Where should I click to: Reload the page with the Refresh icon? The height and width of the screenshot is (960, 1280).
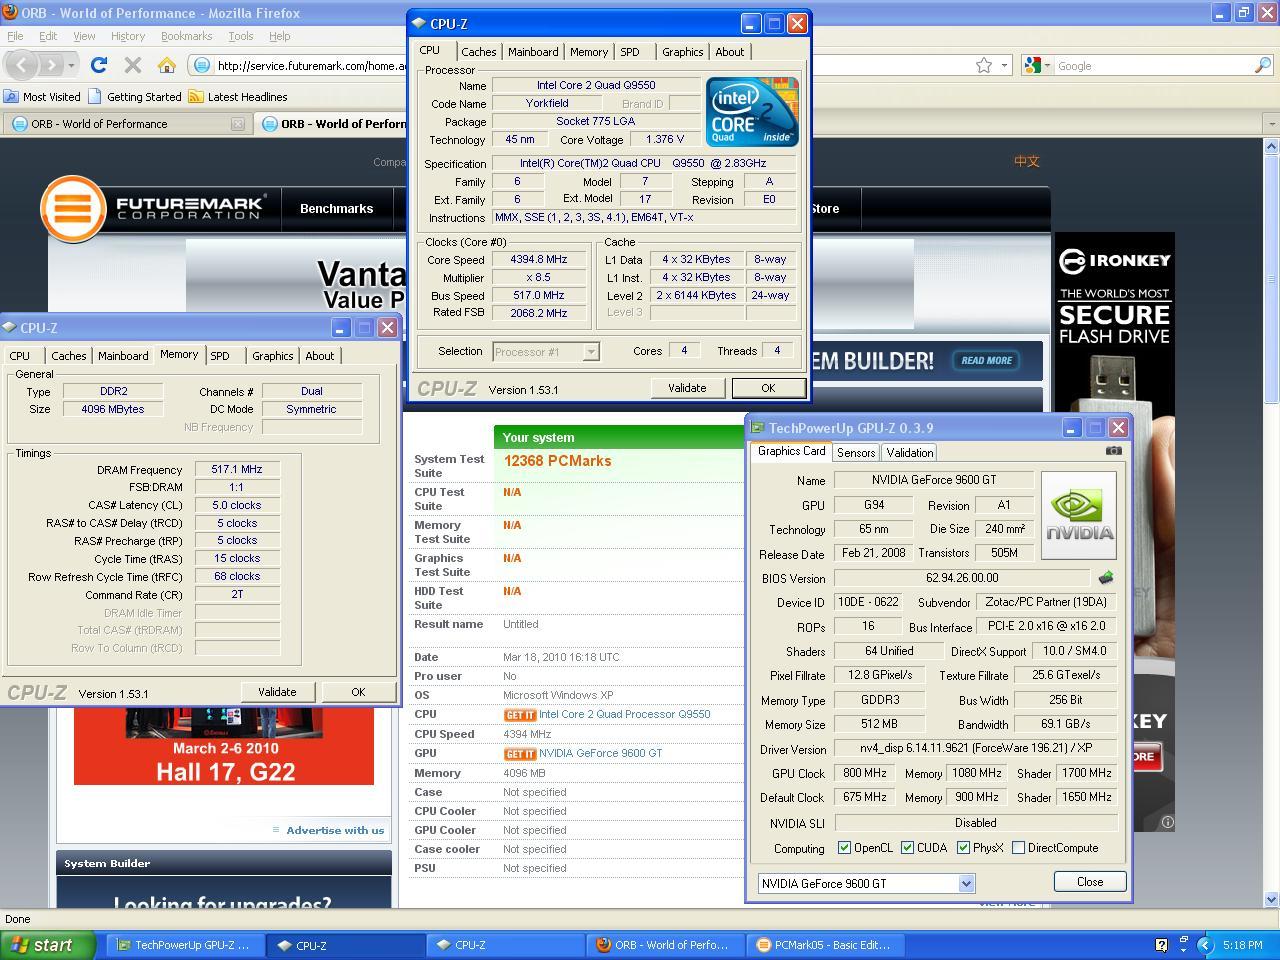point(98,65)
